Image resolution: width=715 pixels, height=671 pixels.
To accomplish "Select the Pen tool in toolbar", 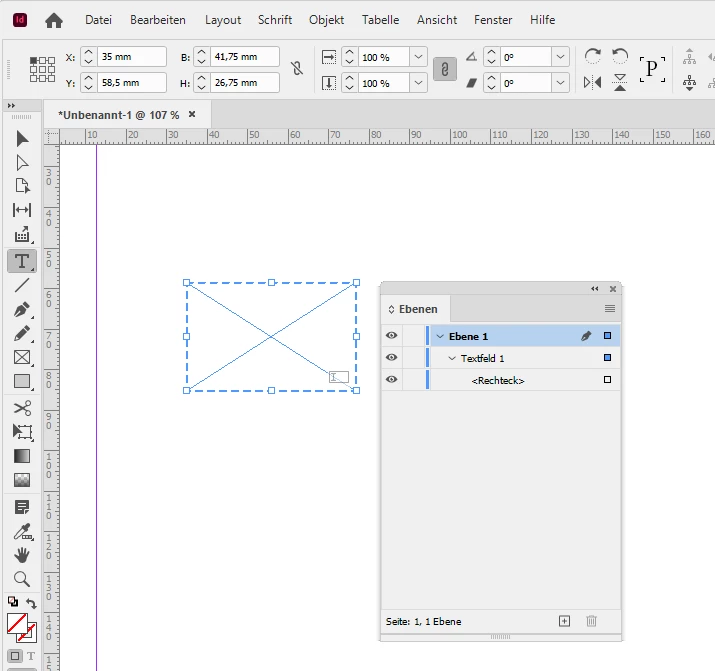I will point(22,310).
